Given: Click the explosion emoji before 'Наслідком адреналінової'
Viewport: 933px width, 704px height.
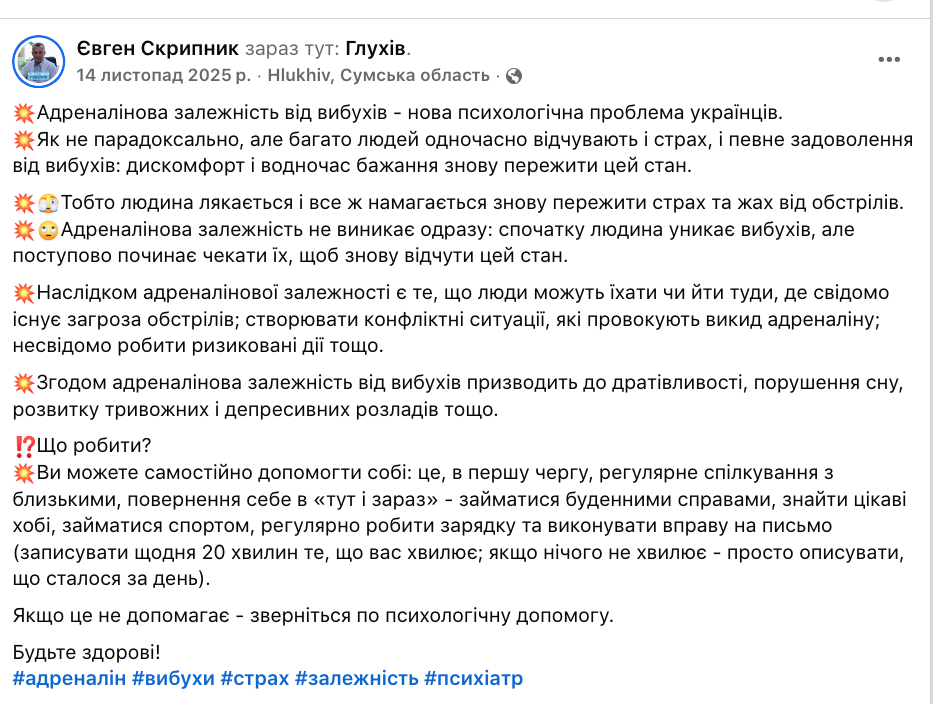Looking at the screenshot, I should [x=24, y=294].
